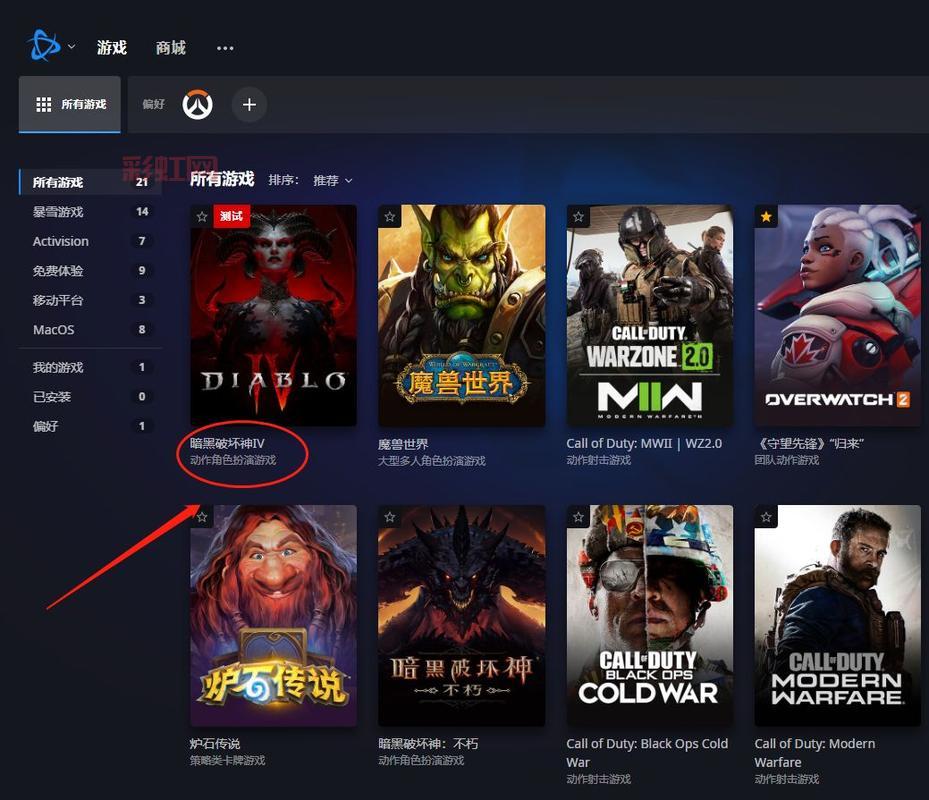Filter by 暴雪游戏 in the sidebar
This screenshot has width=929, height=800.
click(x=91, y=212)
